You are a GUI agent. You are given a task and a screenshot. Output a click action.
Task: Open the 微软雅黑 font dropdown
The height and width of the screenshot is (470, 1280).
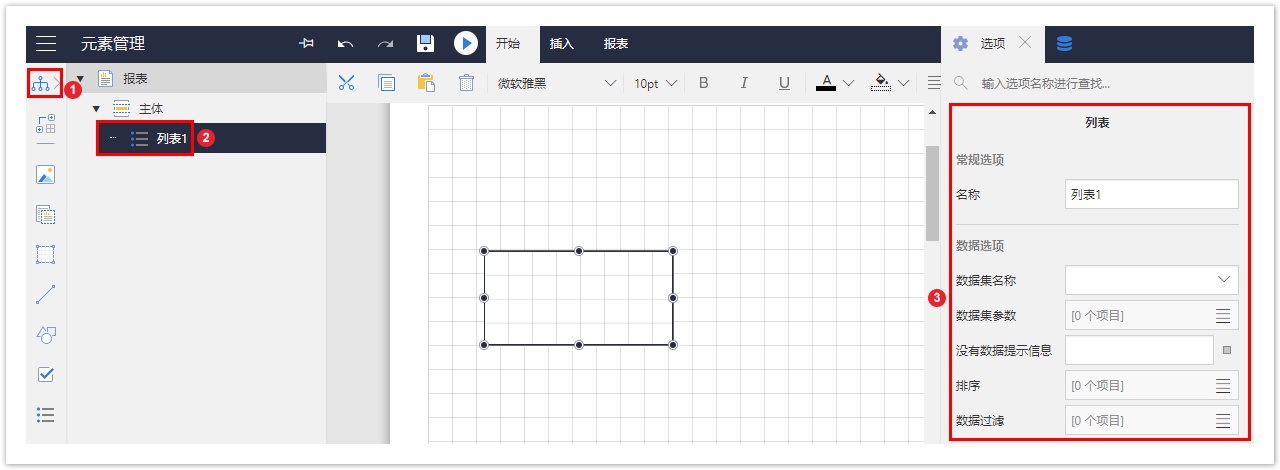point(556,83)
